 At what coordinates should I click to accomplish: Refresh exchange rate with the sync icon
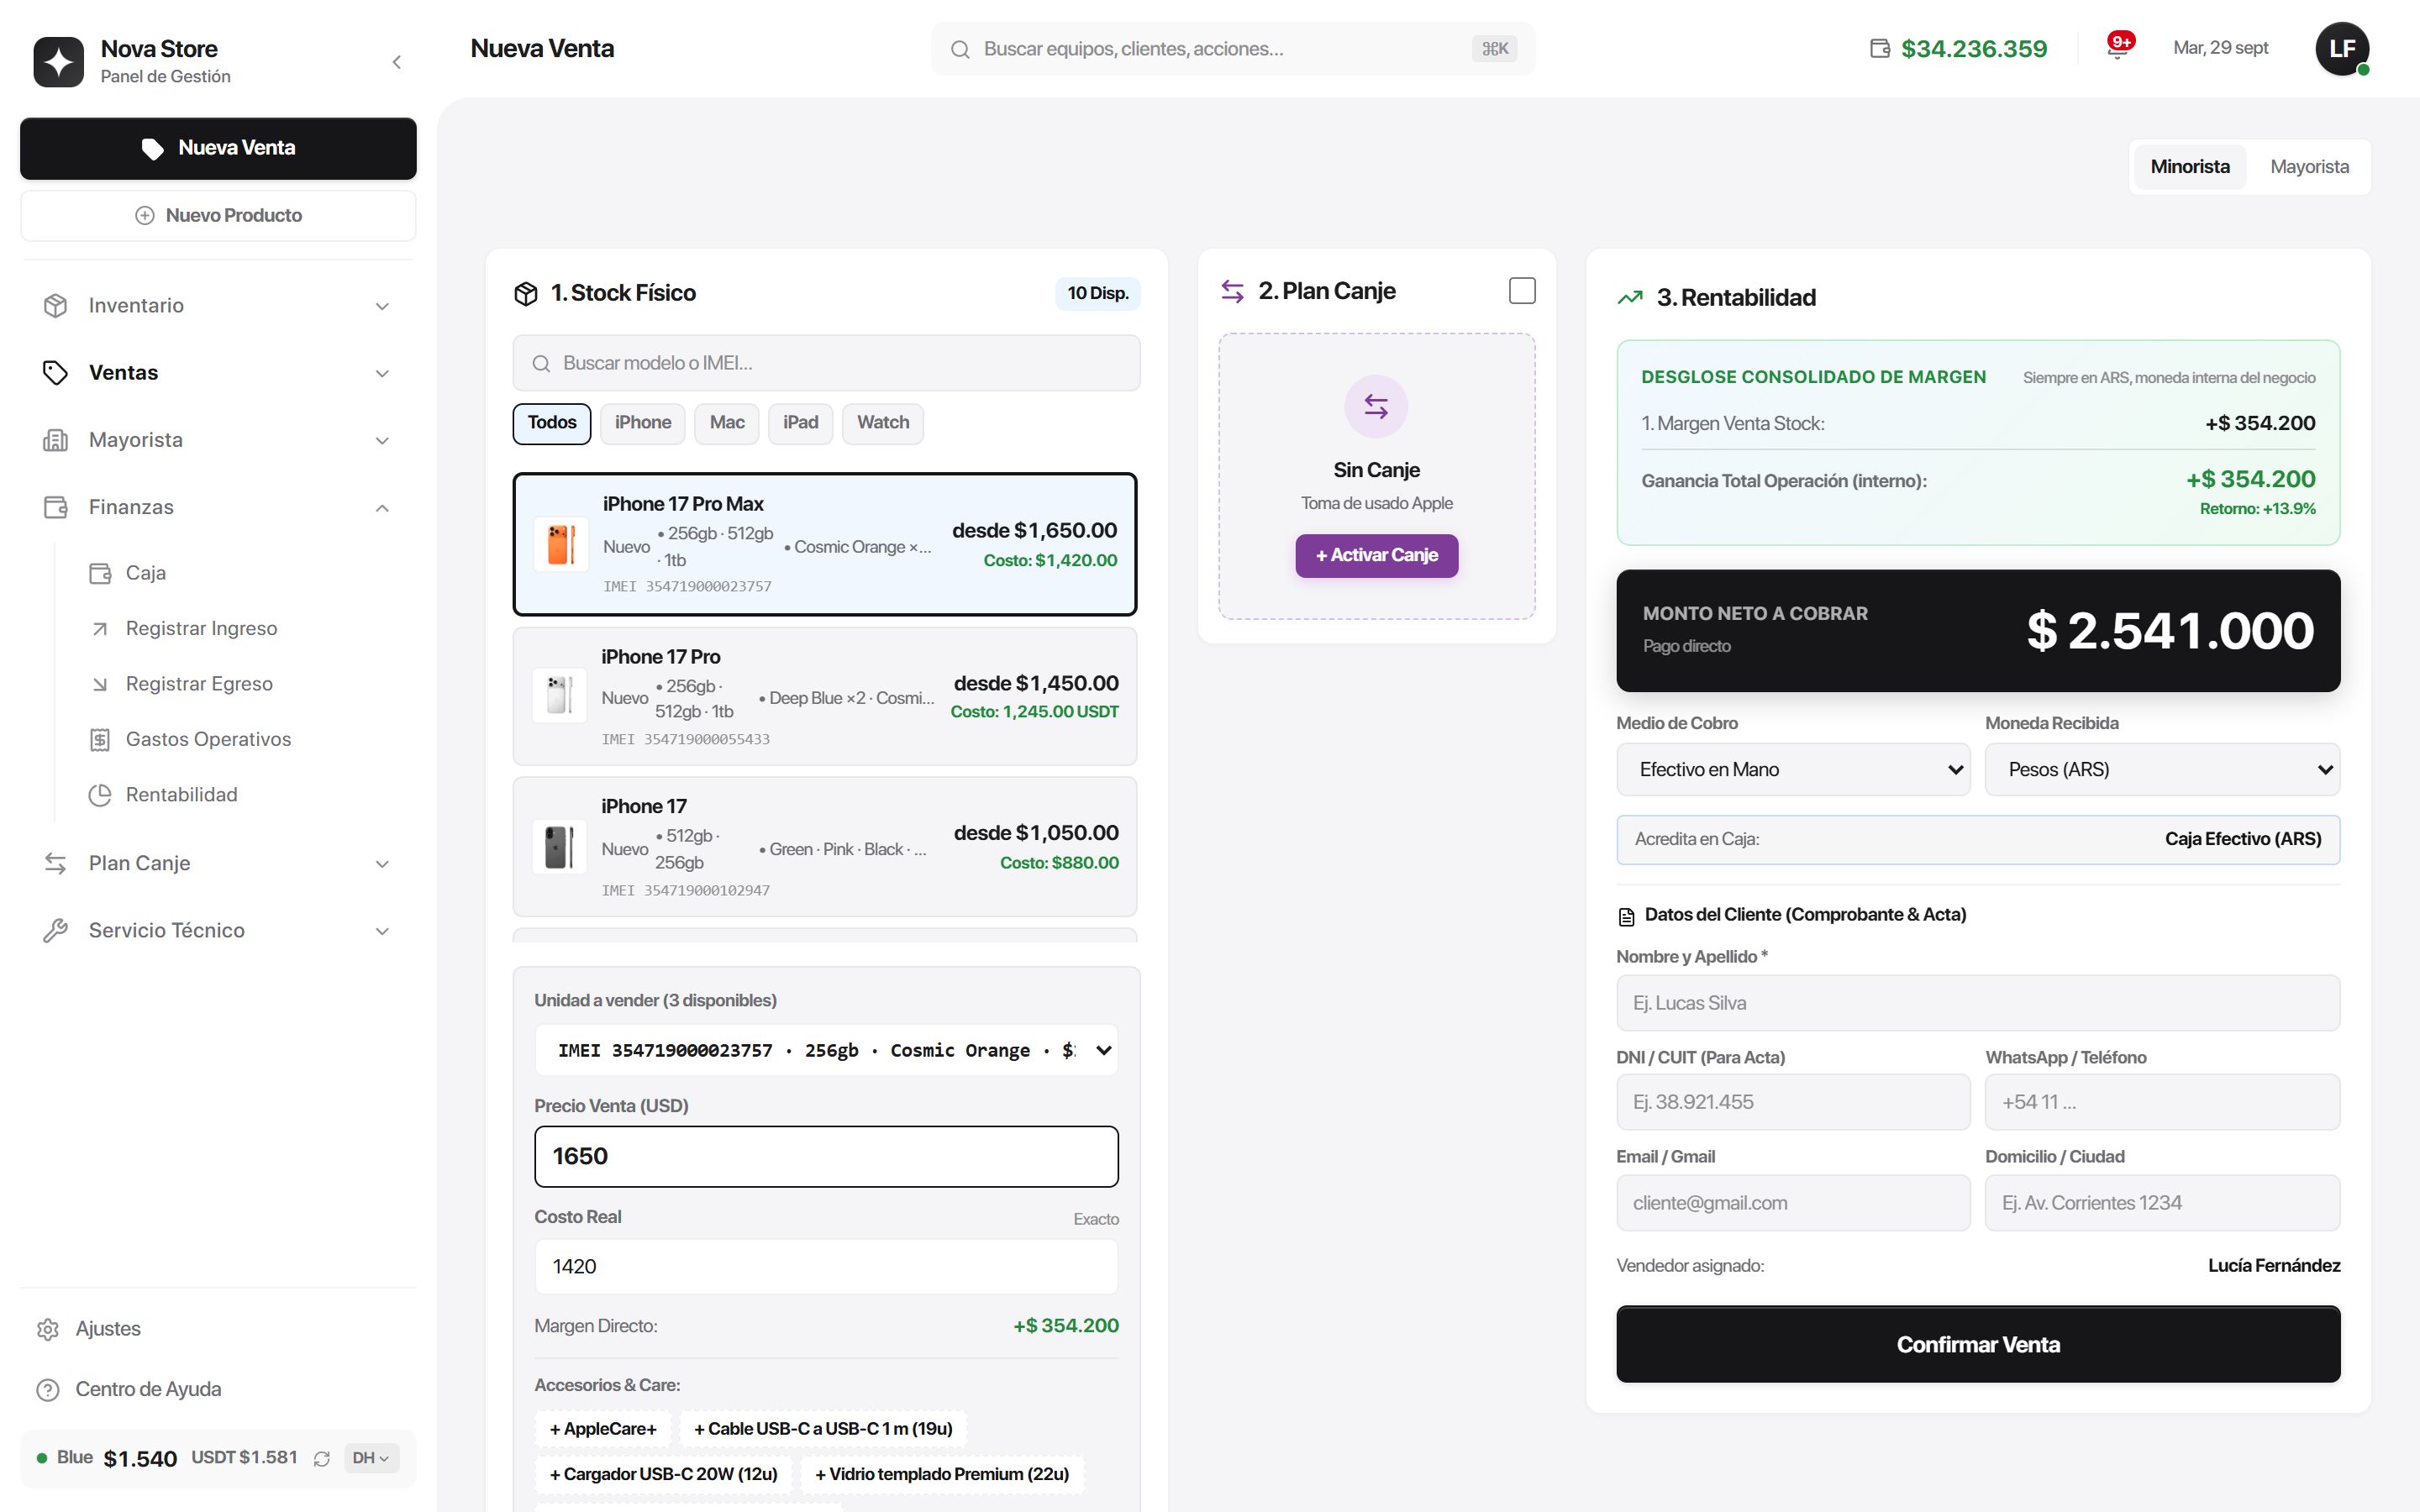(322, 1459)
